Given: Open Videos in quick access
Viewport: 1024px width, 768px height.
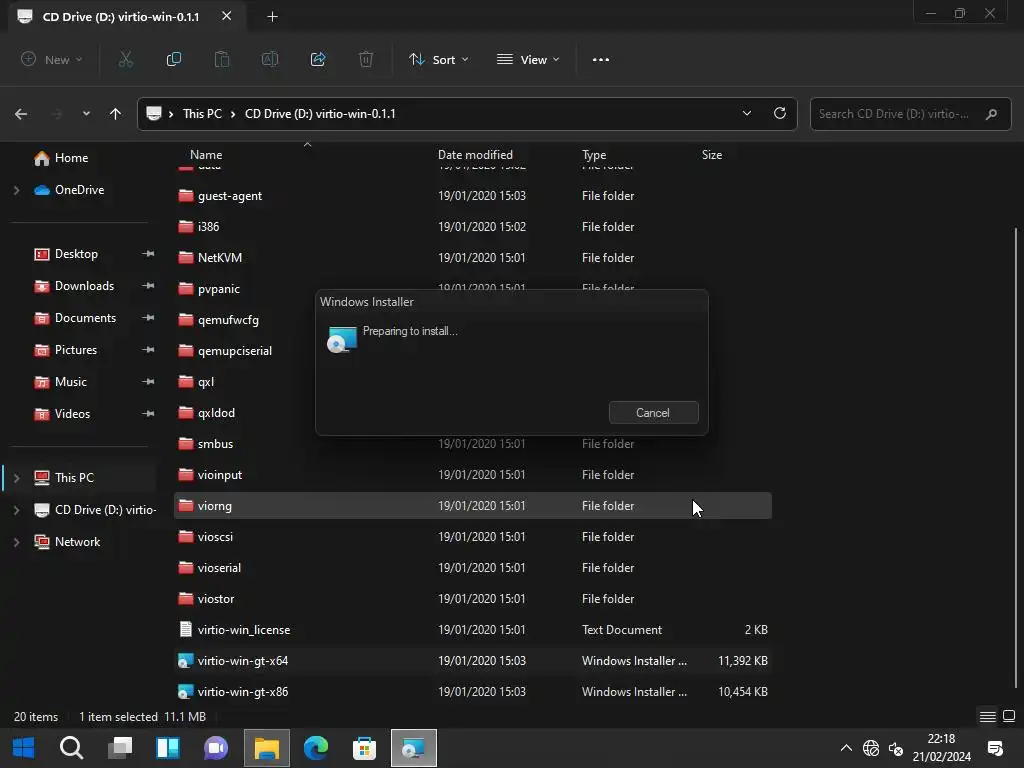Looking at the screenshot, I should pyautogui.click(x=72, y=414).
